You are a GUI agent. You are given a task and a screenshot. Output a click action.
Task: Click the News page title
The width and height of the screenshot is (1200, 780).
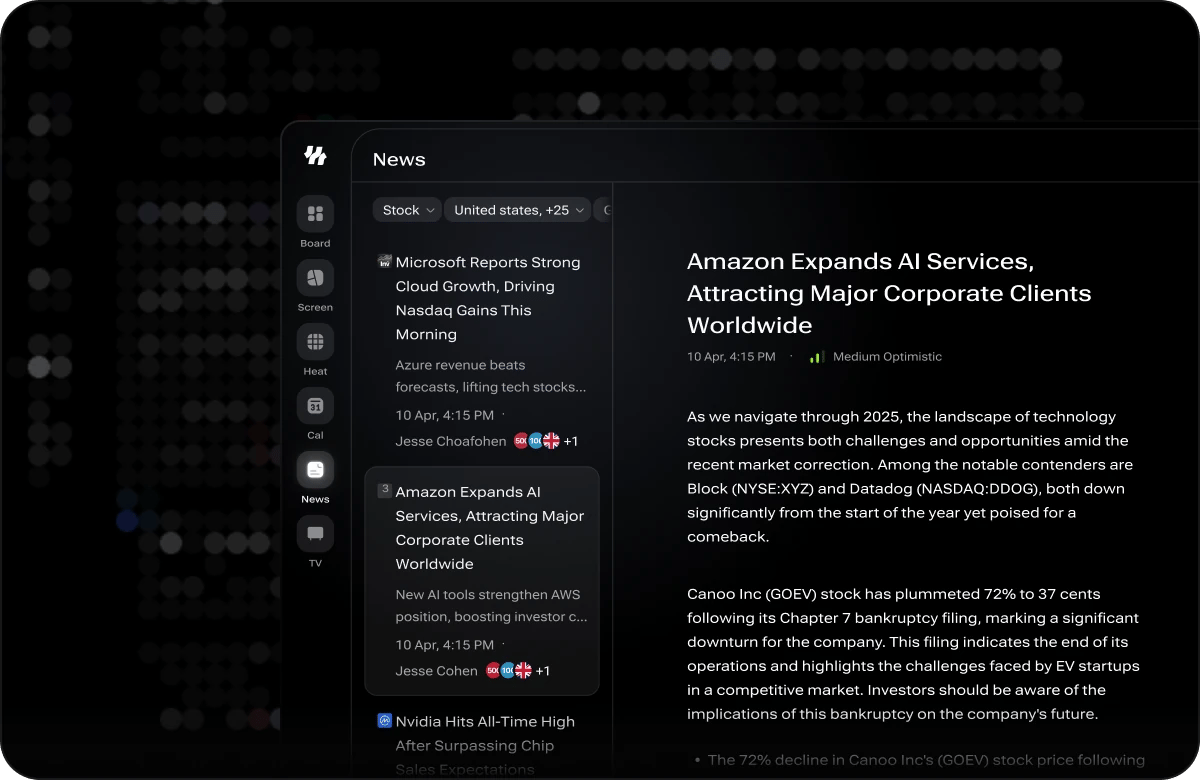coord(399,160)
